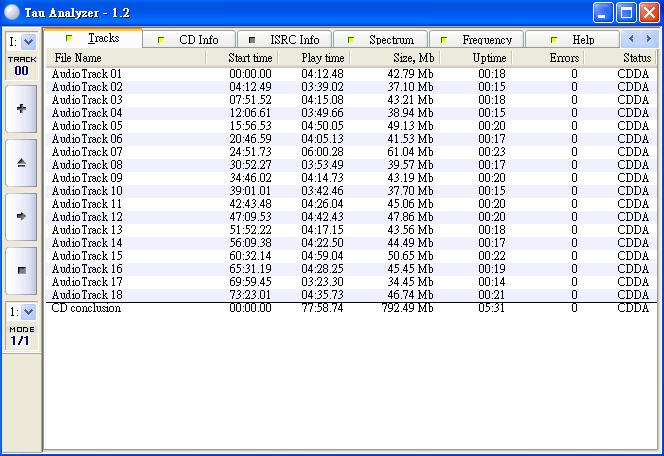Click the eject disc button
This screenshot has height=456, width=664.
(x=21, y=163)
